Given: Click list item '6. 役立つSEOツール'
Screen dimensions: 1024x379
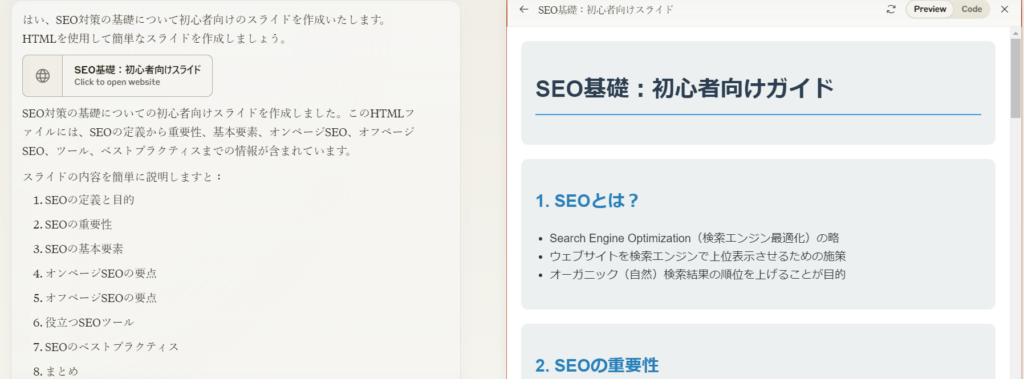Looking at the screenshot, I should [x=84, y=322].
